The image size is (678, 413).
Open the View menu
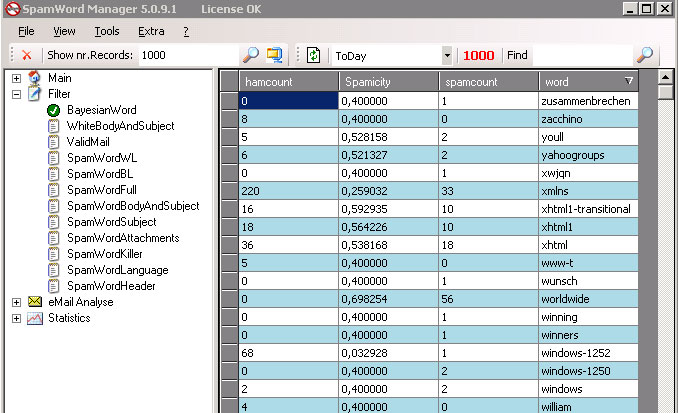(x=64, y=31)
